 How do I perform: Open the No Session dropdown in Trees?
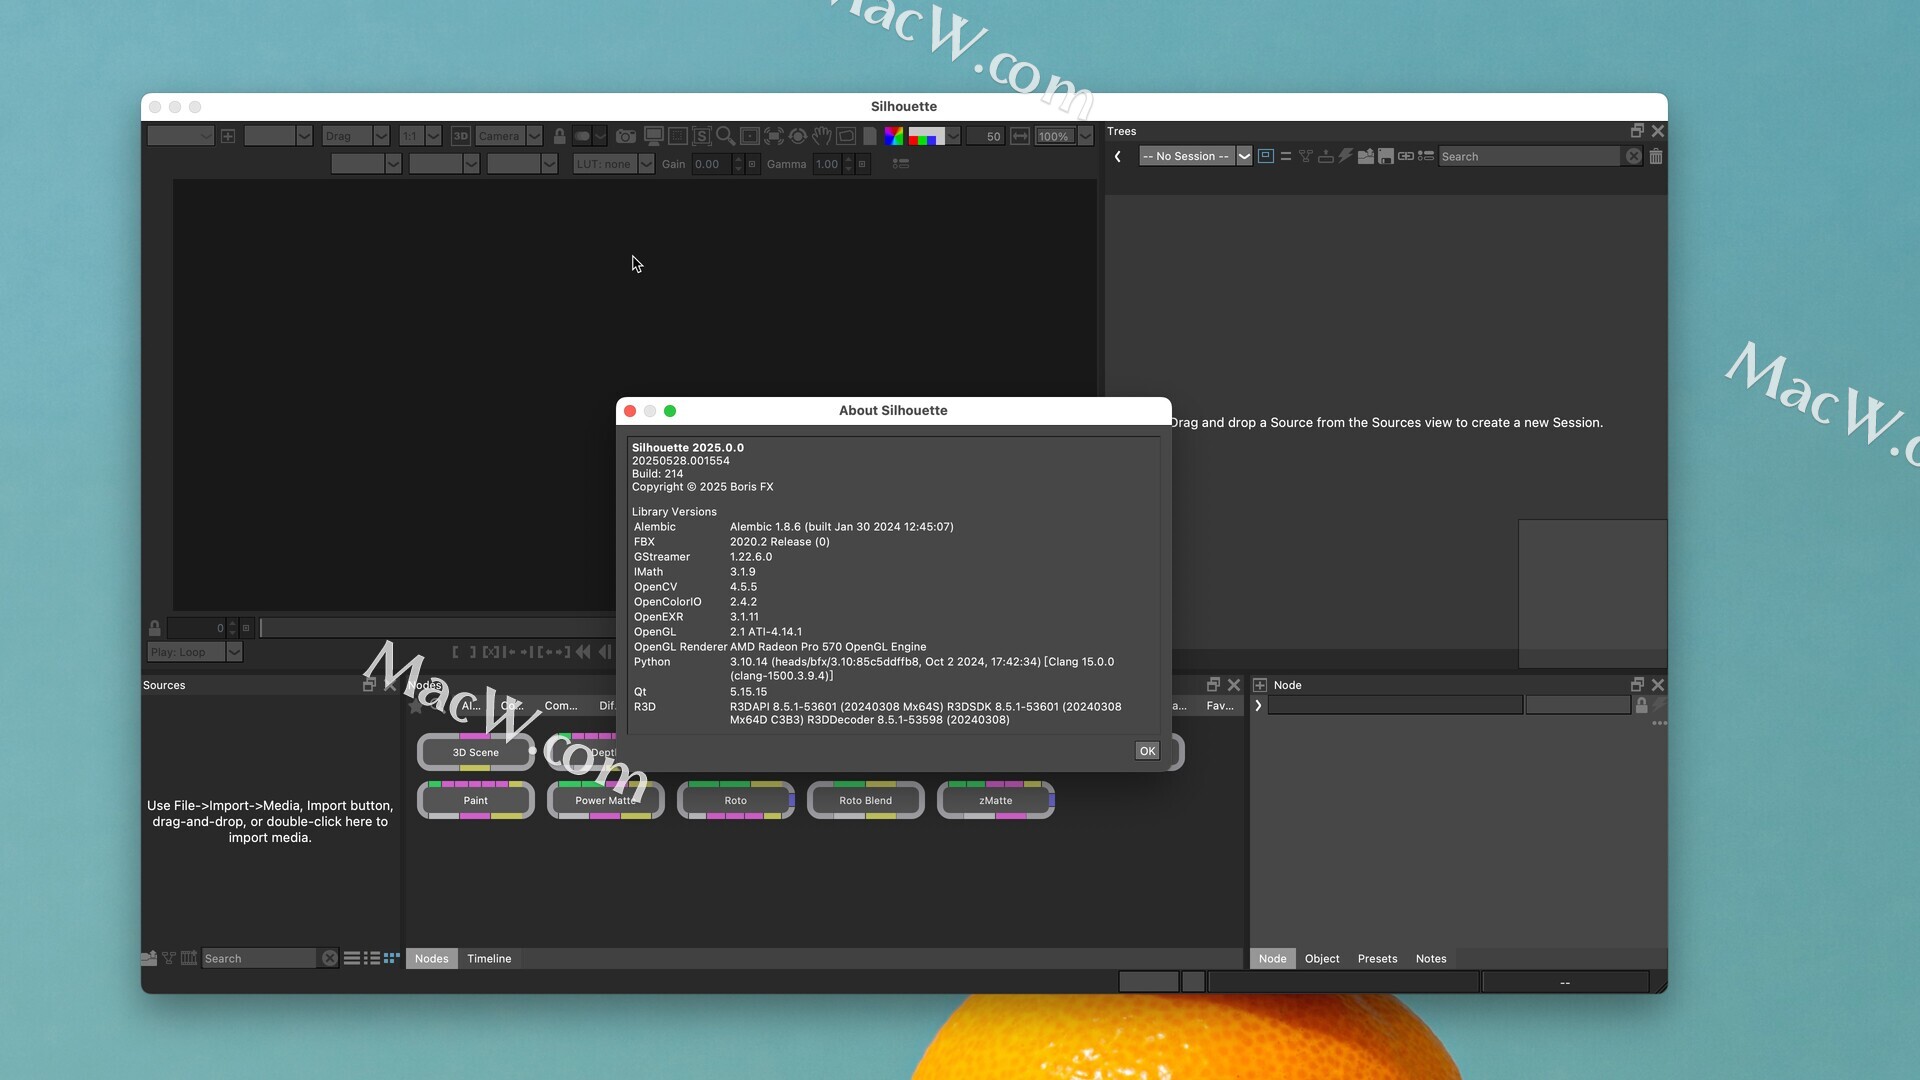tap(1196, 156)
